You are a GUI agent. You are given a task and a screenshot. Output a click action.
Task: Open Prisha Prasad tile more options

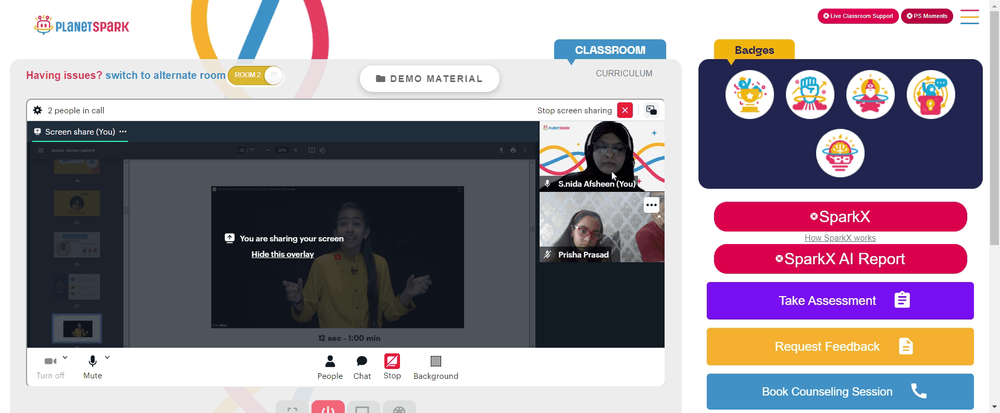[651, 205]
